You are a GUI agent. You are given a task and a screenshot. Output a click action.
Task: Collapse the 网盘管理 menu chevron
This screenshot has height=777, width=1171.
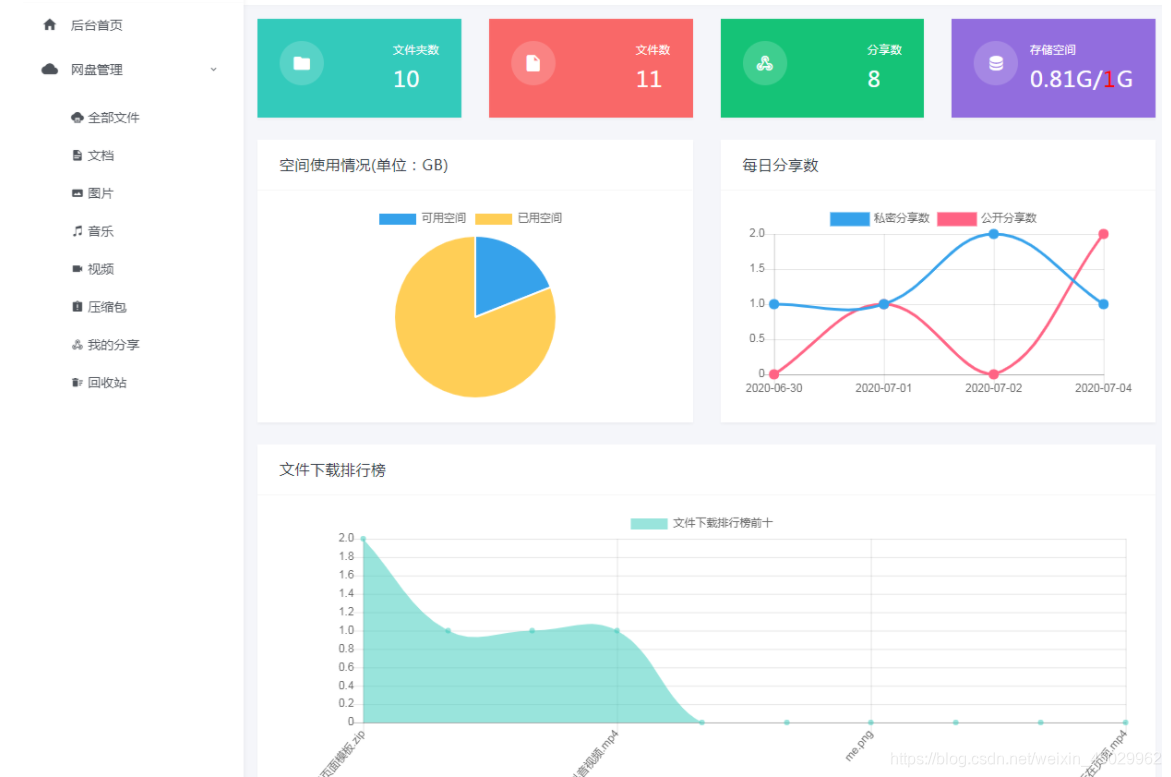tap(214, 69)
